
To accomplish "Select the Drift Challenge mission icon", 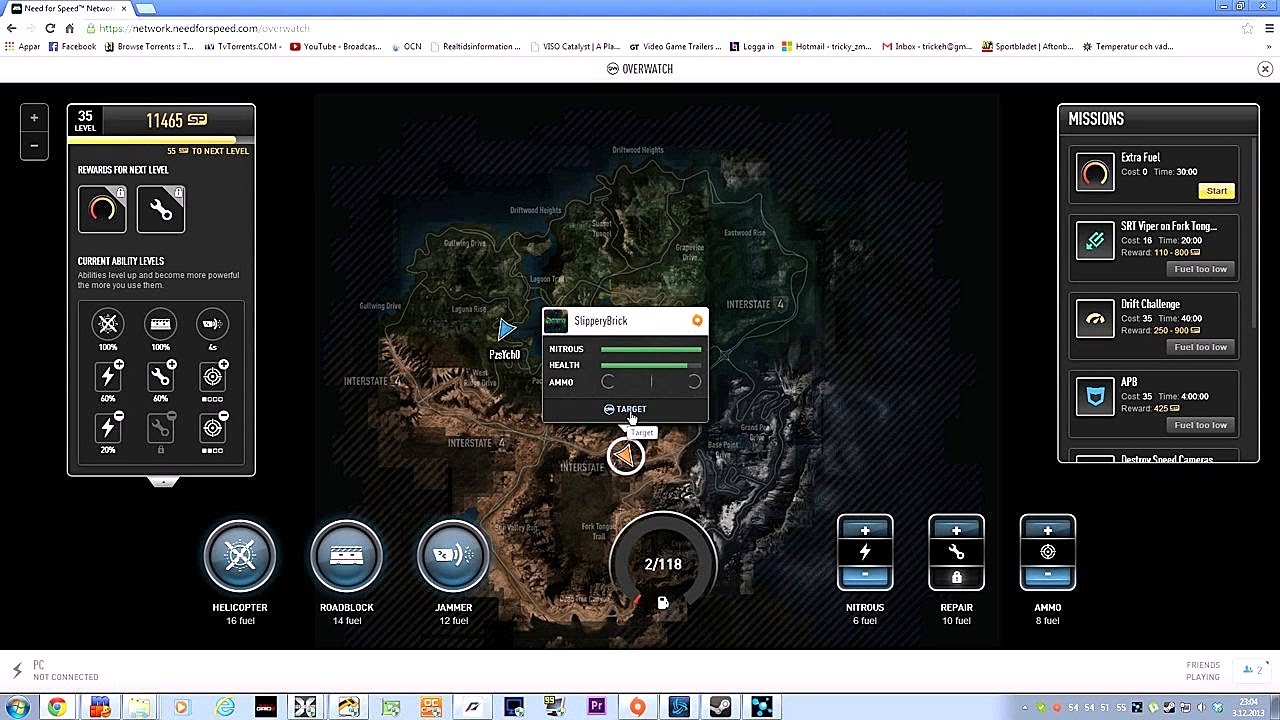I will pos(1095,319).
